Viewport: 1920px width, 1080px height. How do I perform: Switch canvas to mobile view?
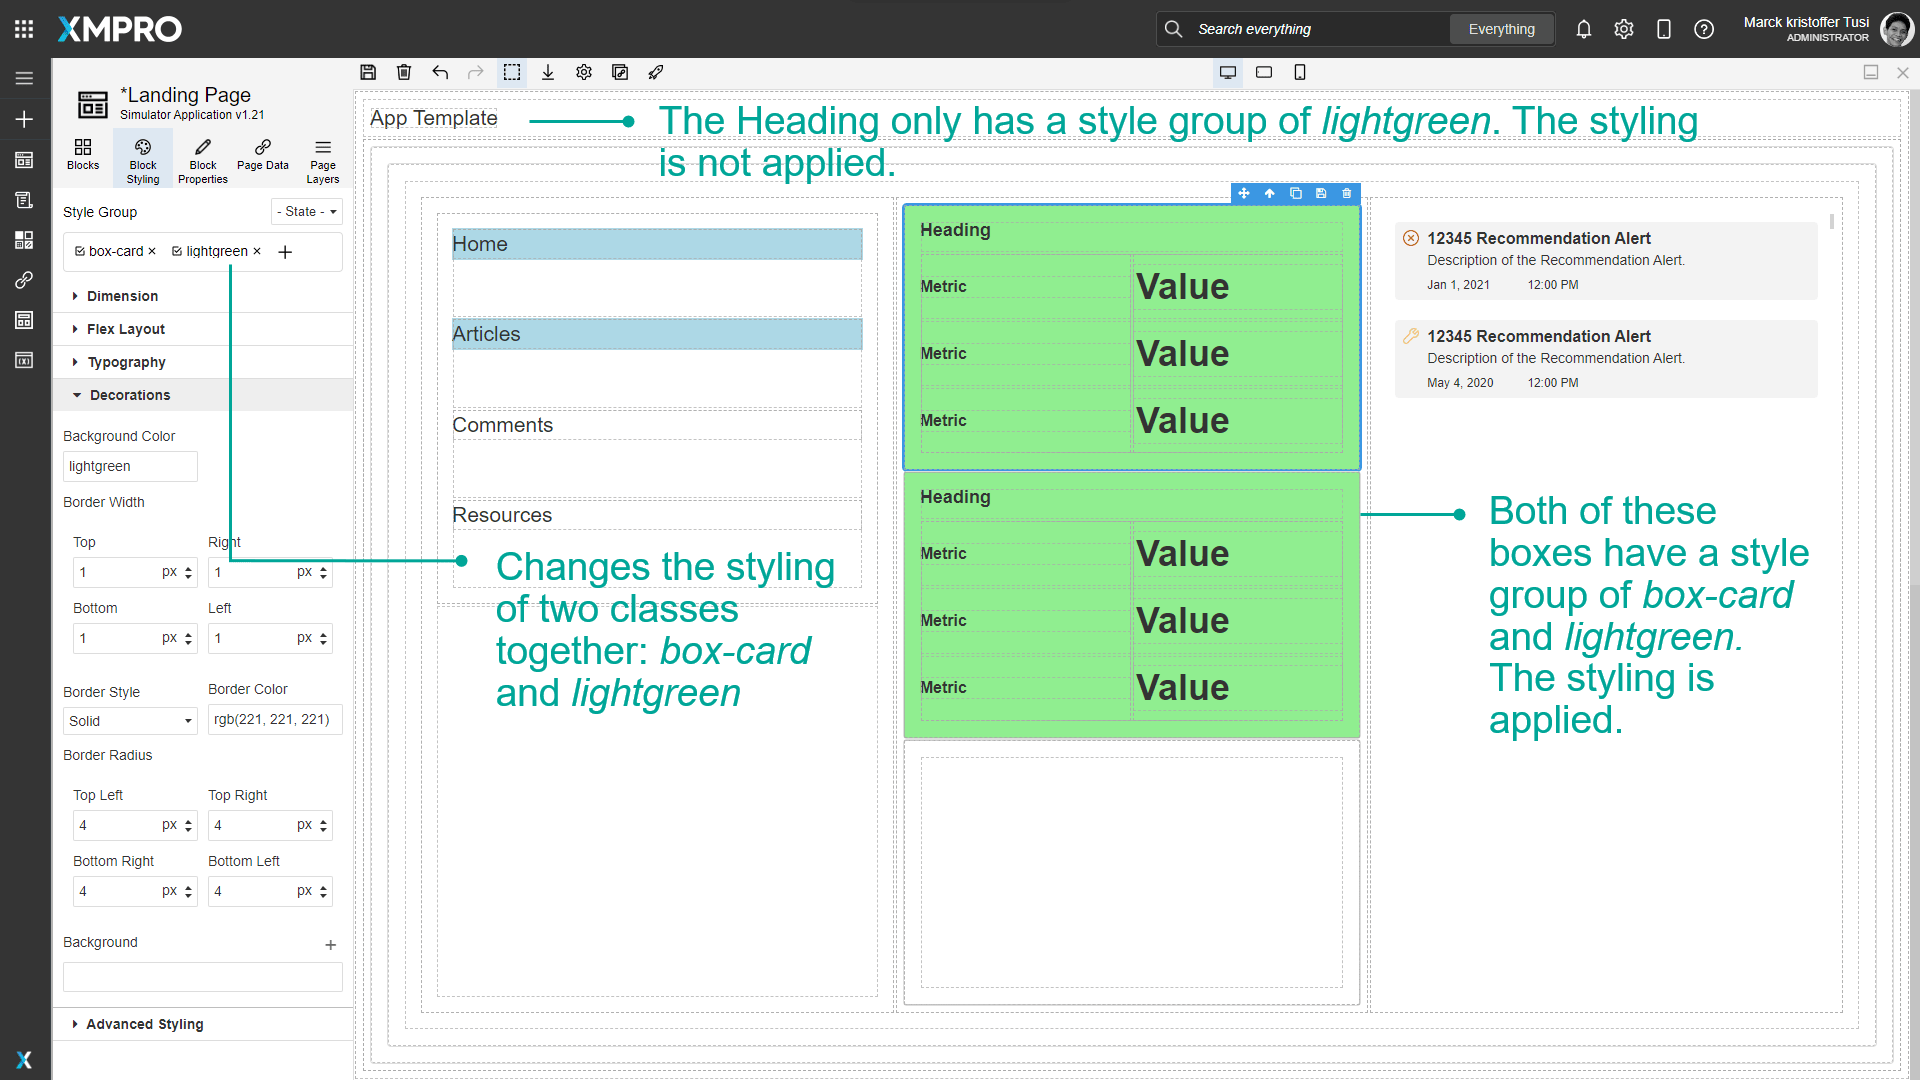click(x=1300, y=72)
